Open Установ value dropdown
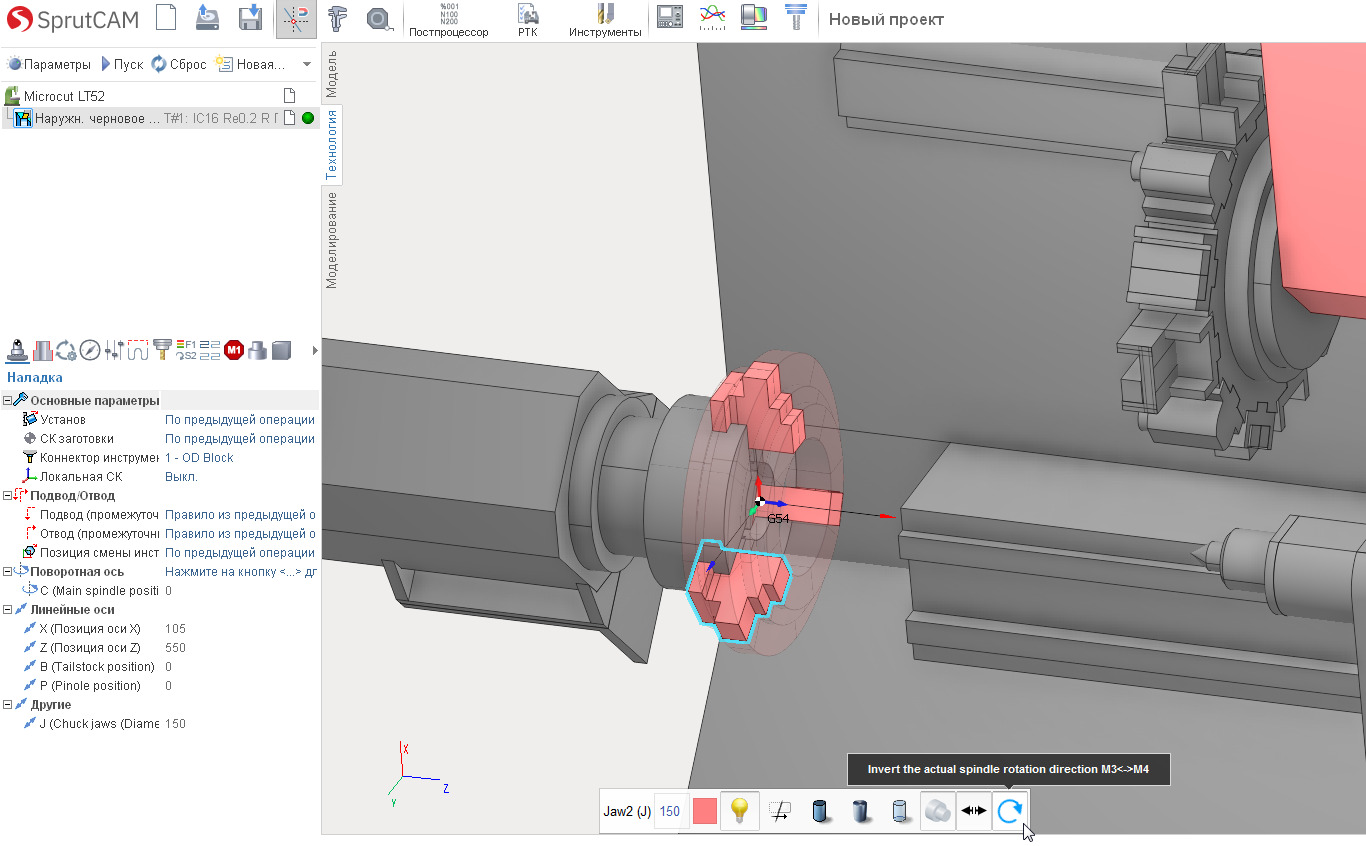The width and height of the screenshot is (1366, 846). click(x=240, y=419)
